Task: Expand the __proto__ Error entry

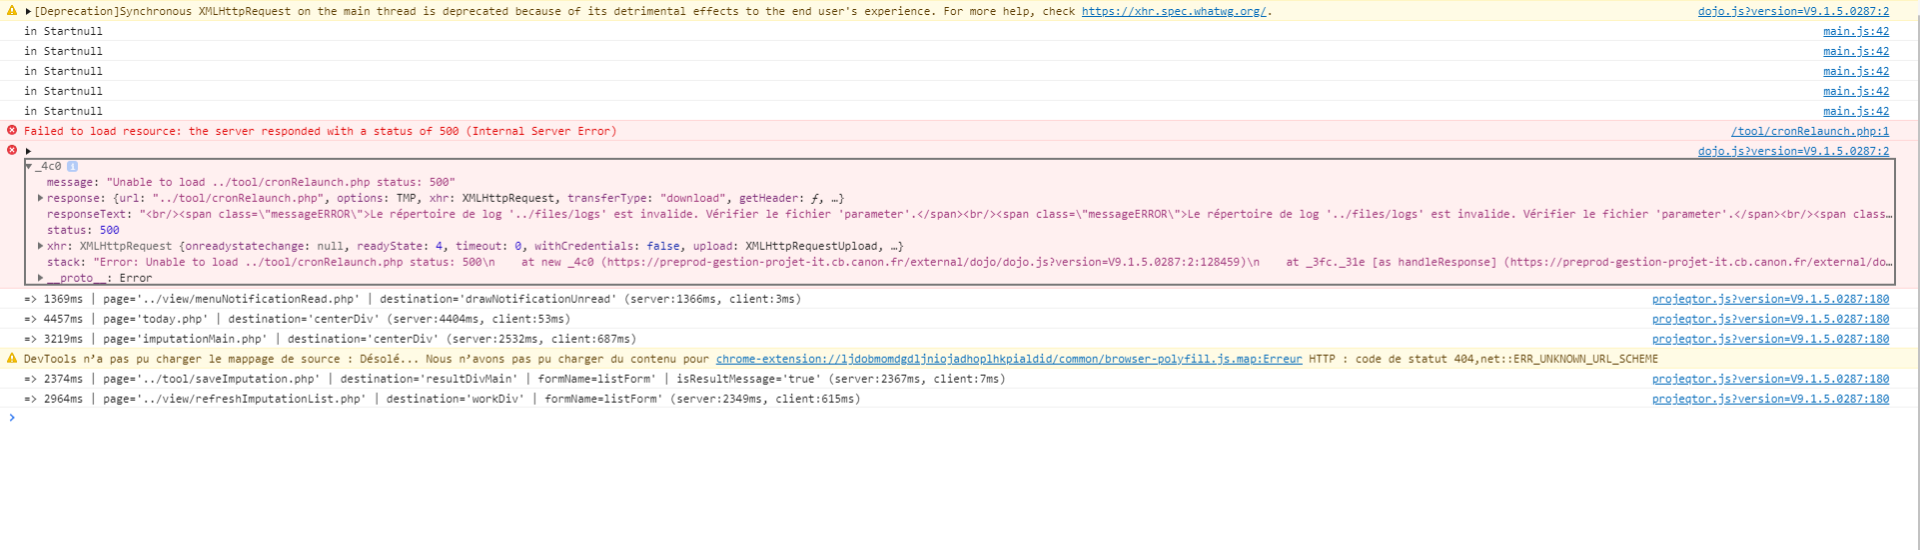Action: coord(40,278)
